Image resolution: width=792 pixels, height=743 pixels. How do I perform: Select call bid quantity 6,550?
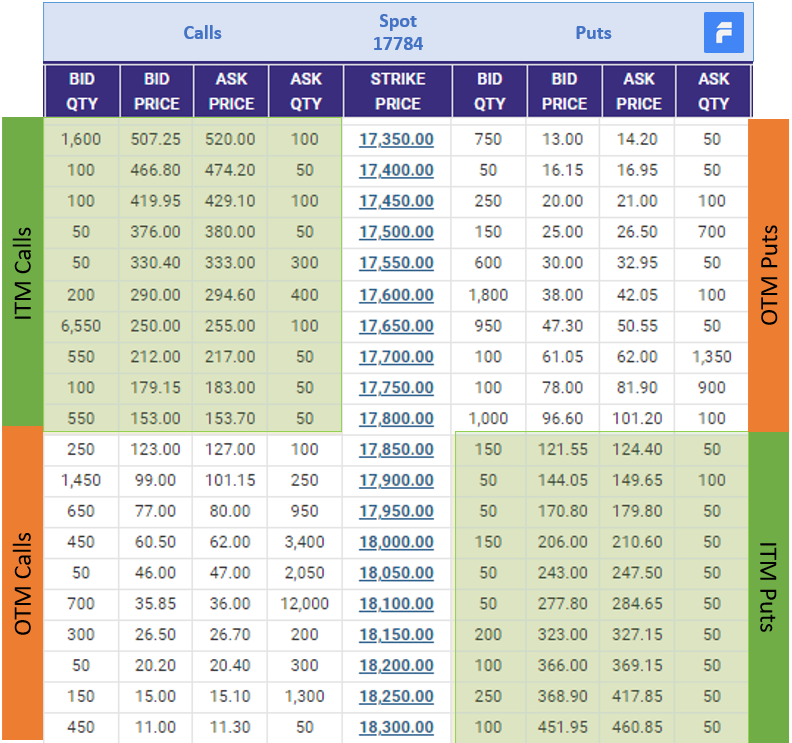[x=81, y=326]
